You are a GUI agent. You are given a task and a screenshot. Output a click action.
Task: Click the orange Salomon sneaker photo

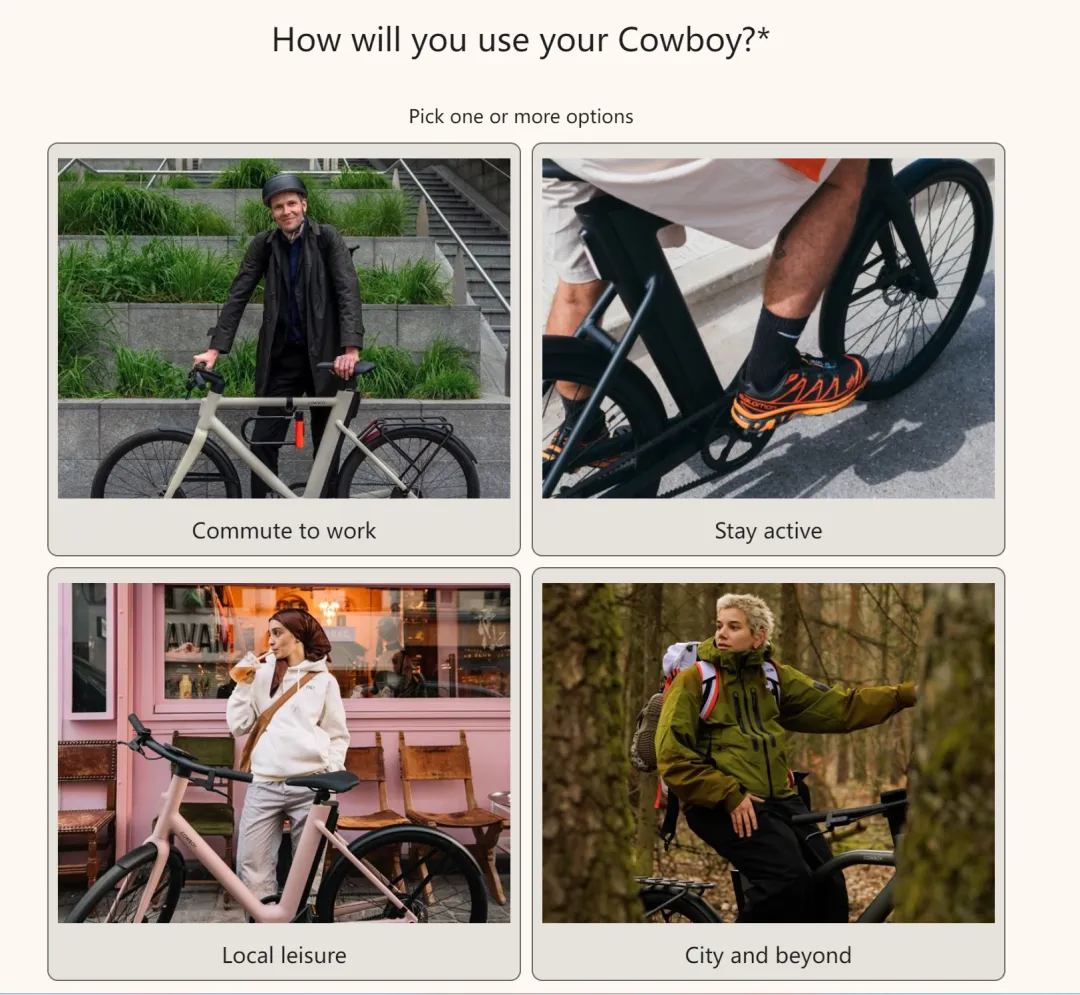click(768, 328)
